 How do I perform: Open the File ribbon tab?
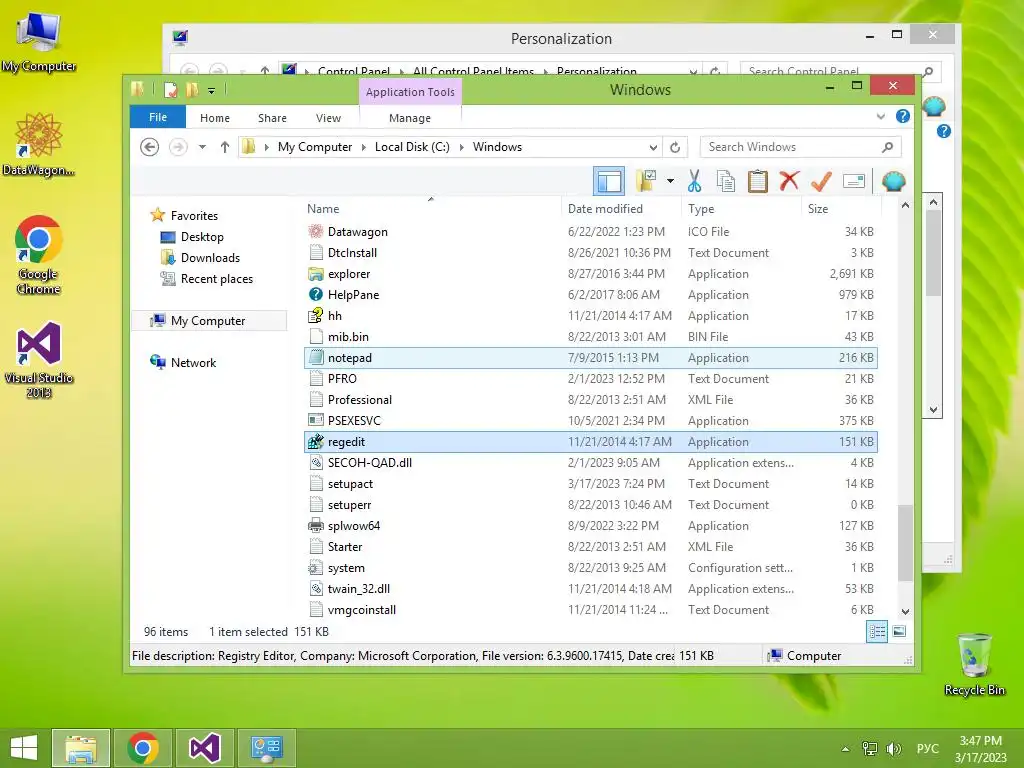[158, 118]
